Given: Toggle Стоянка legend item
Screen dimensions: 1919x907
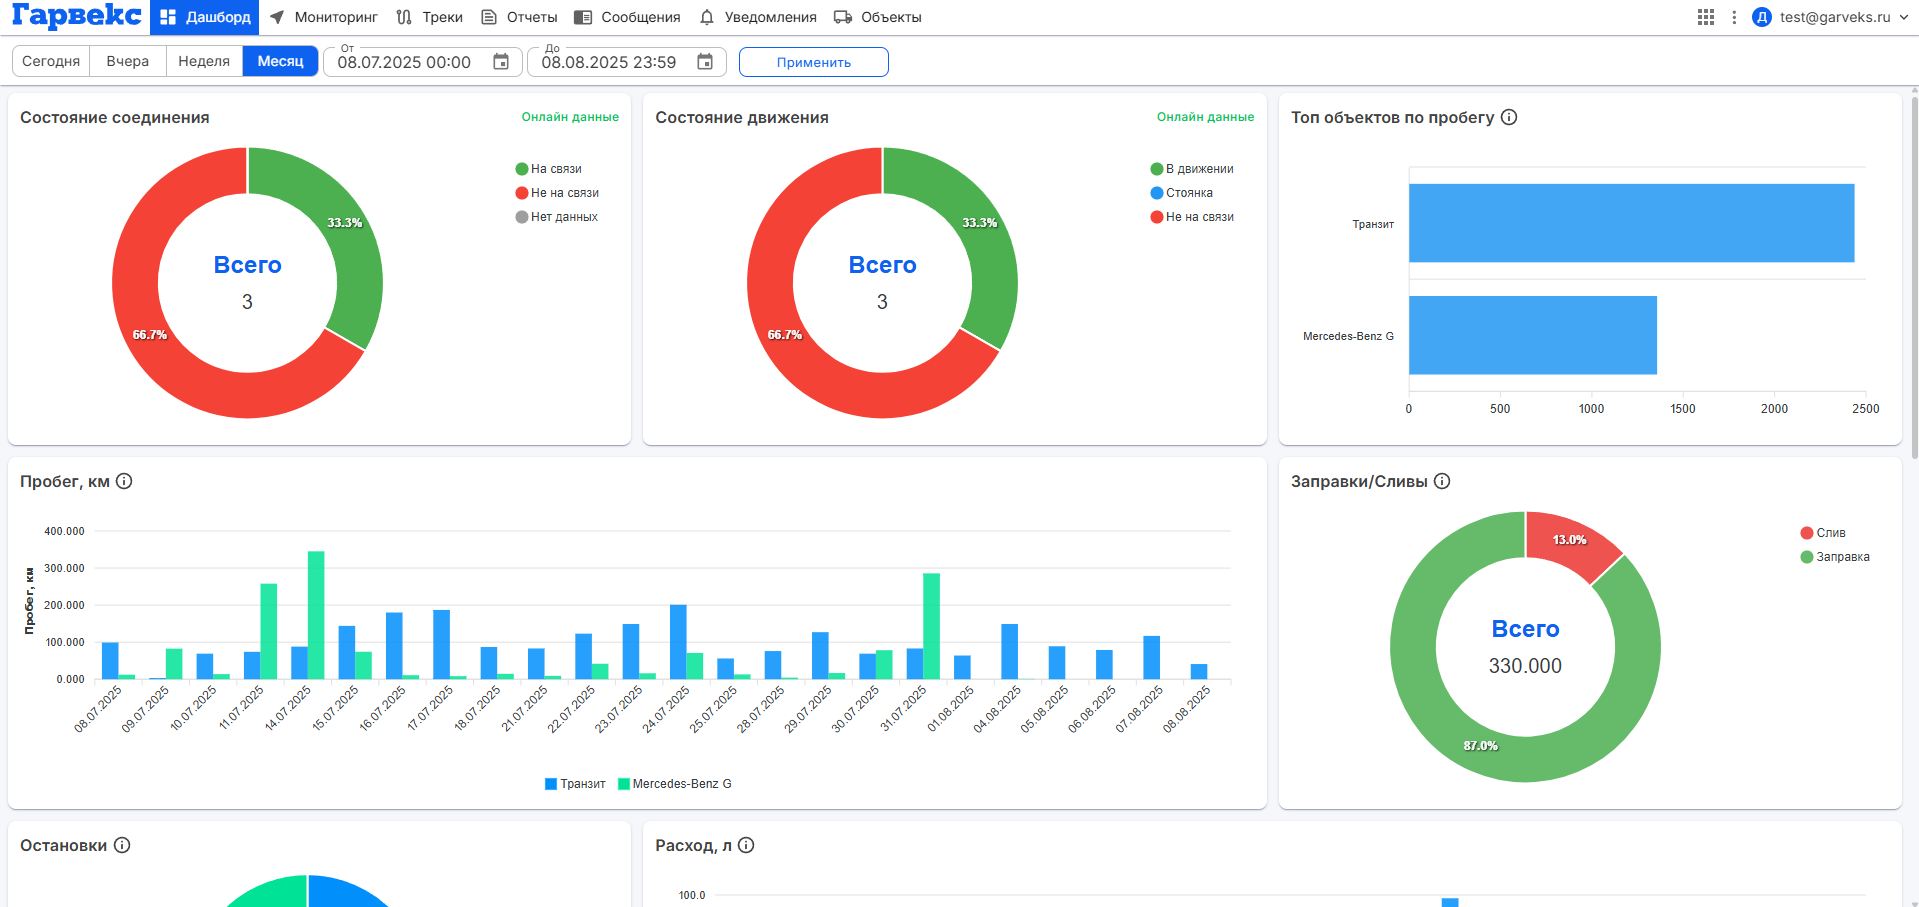Looking at the screenshot, I should pos(1182,193).
